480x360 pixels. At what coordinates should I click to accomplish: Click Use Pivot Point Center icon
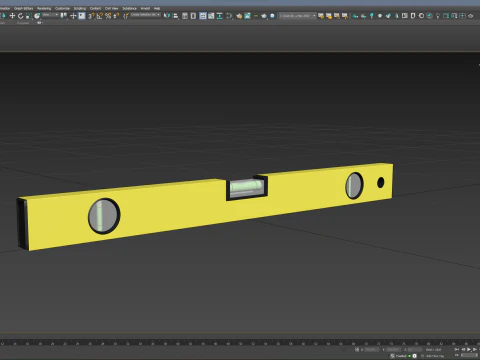pos(64,16)
